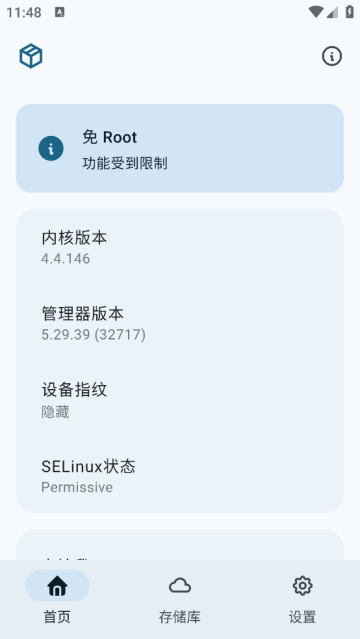
Task: Open the cloud repository icon
Action: (180, 586)
